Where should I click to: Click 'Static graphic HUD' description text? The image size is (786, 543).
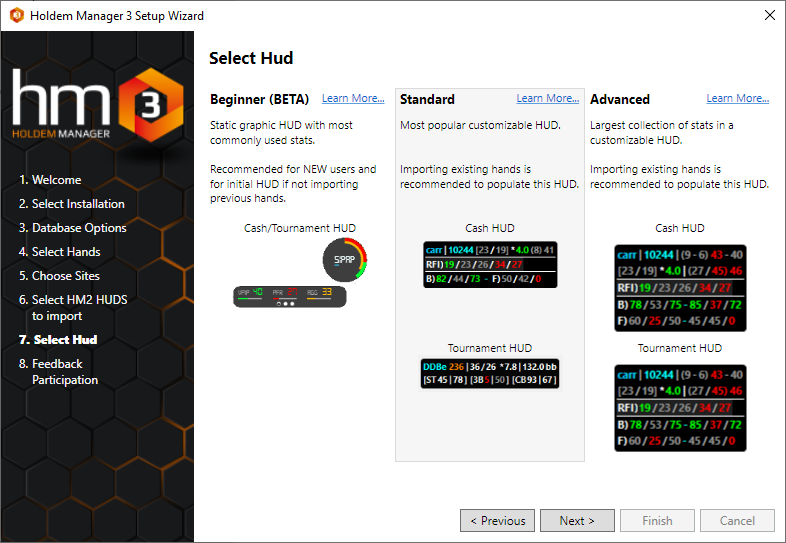(x=281, y=132)
